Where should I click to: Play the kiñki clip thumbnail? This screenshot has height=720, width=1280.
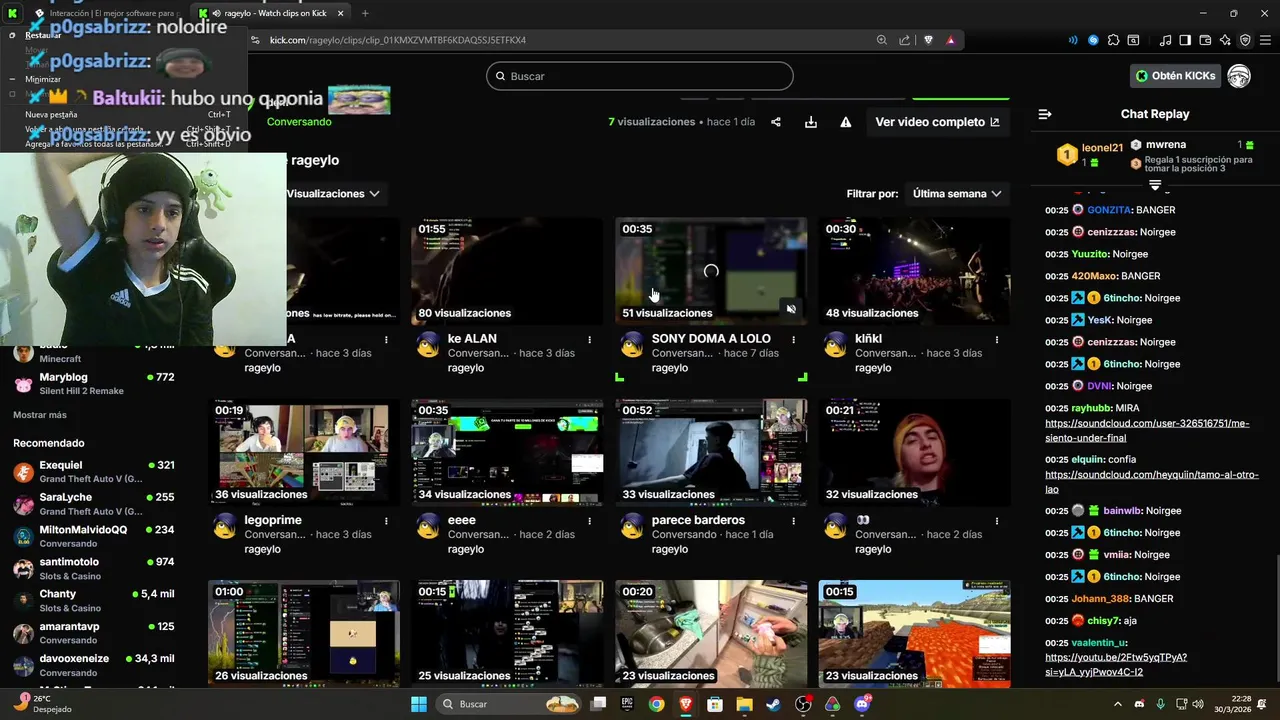click(x=914, y=271)
